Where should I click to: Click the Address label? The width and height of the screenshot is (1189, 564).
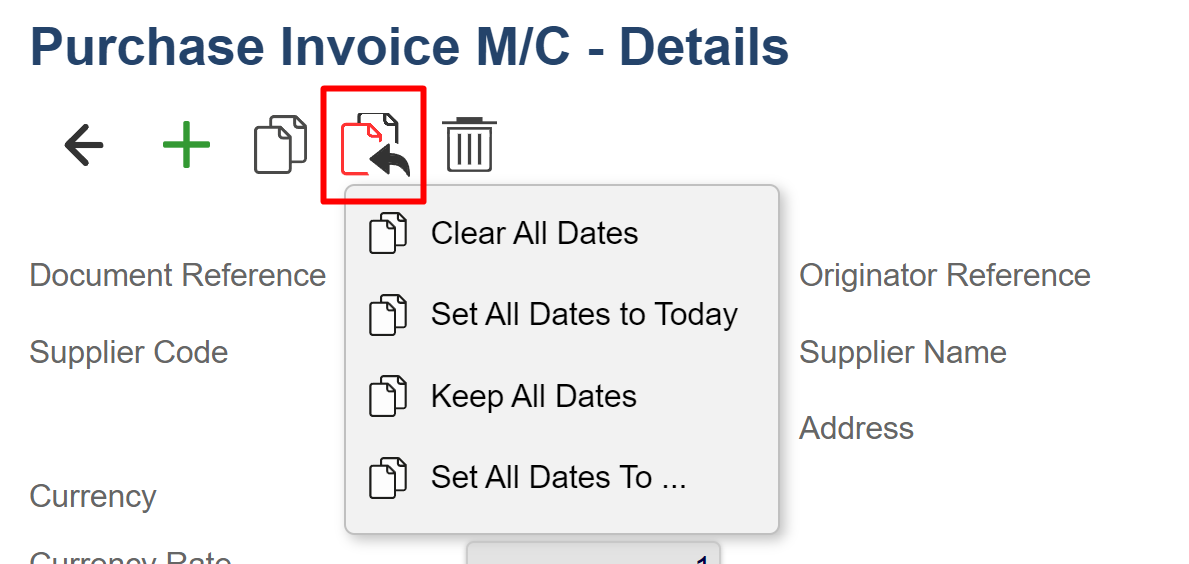tap(856, 429)
